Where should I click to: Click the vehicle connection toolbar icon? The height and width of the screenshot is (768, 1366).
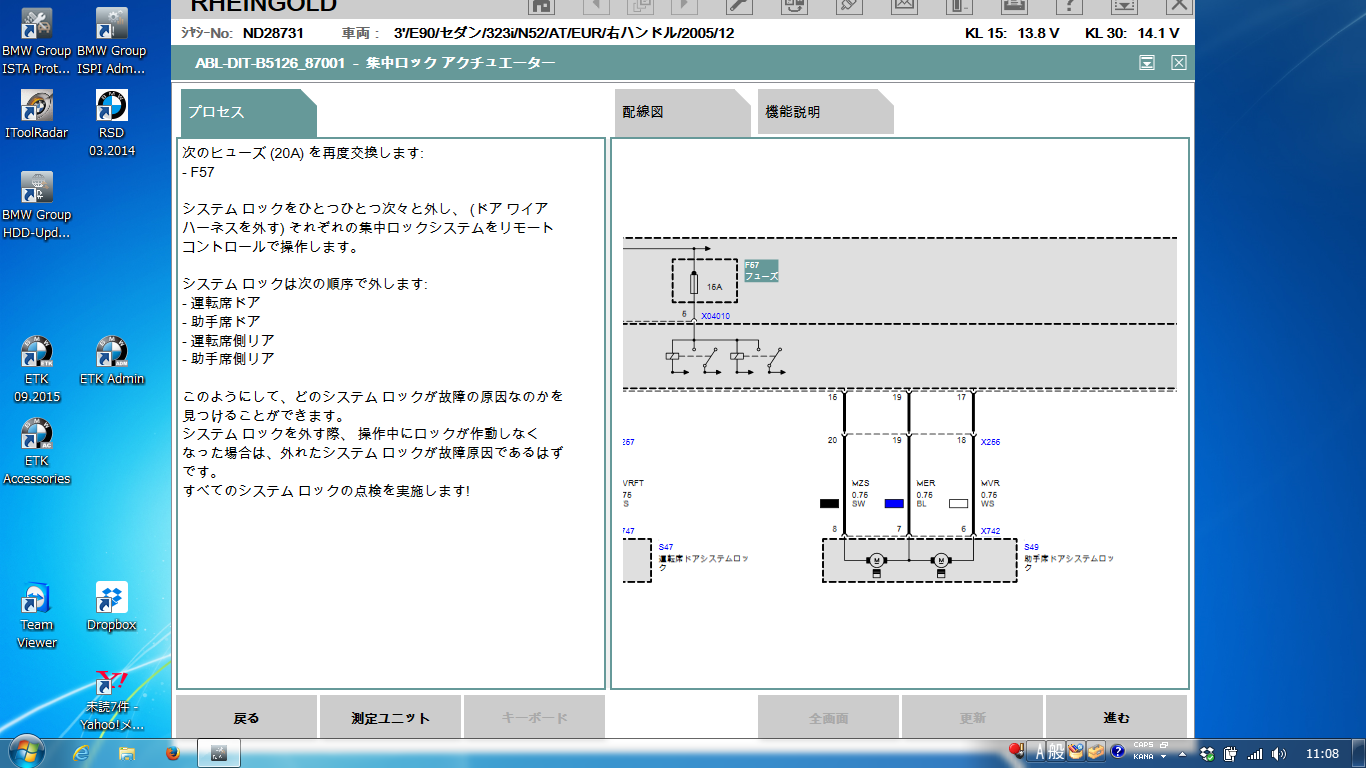coord(794,6)
